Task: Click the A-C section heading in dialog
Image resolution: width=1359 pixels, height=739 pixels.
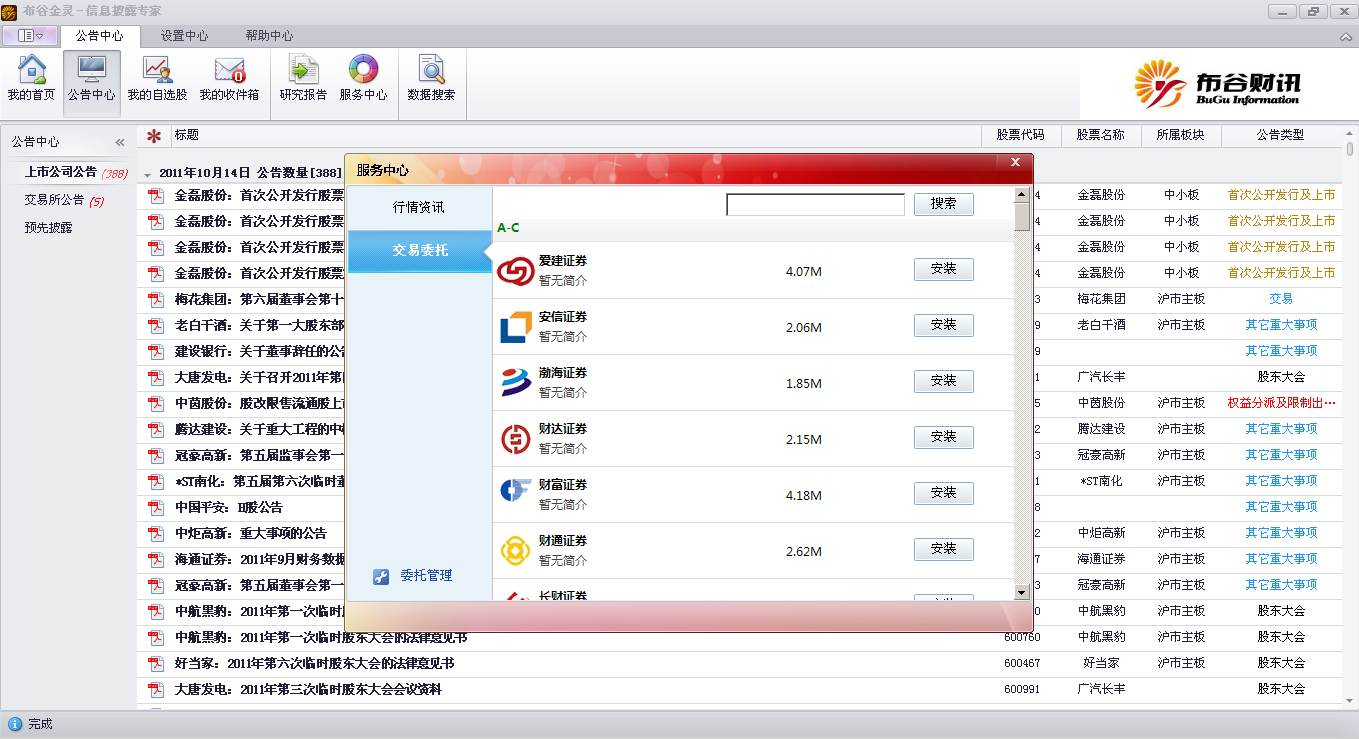Action: (508, 228)
